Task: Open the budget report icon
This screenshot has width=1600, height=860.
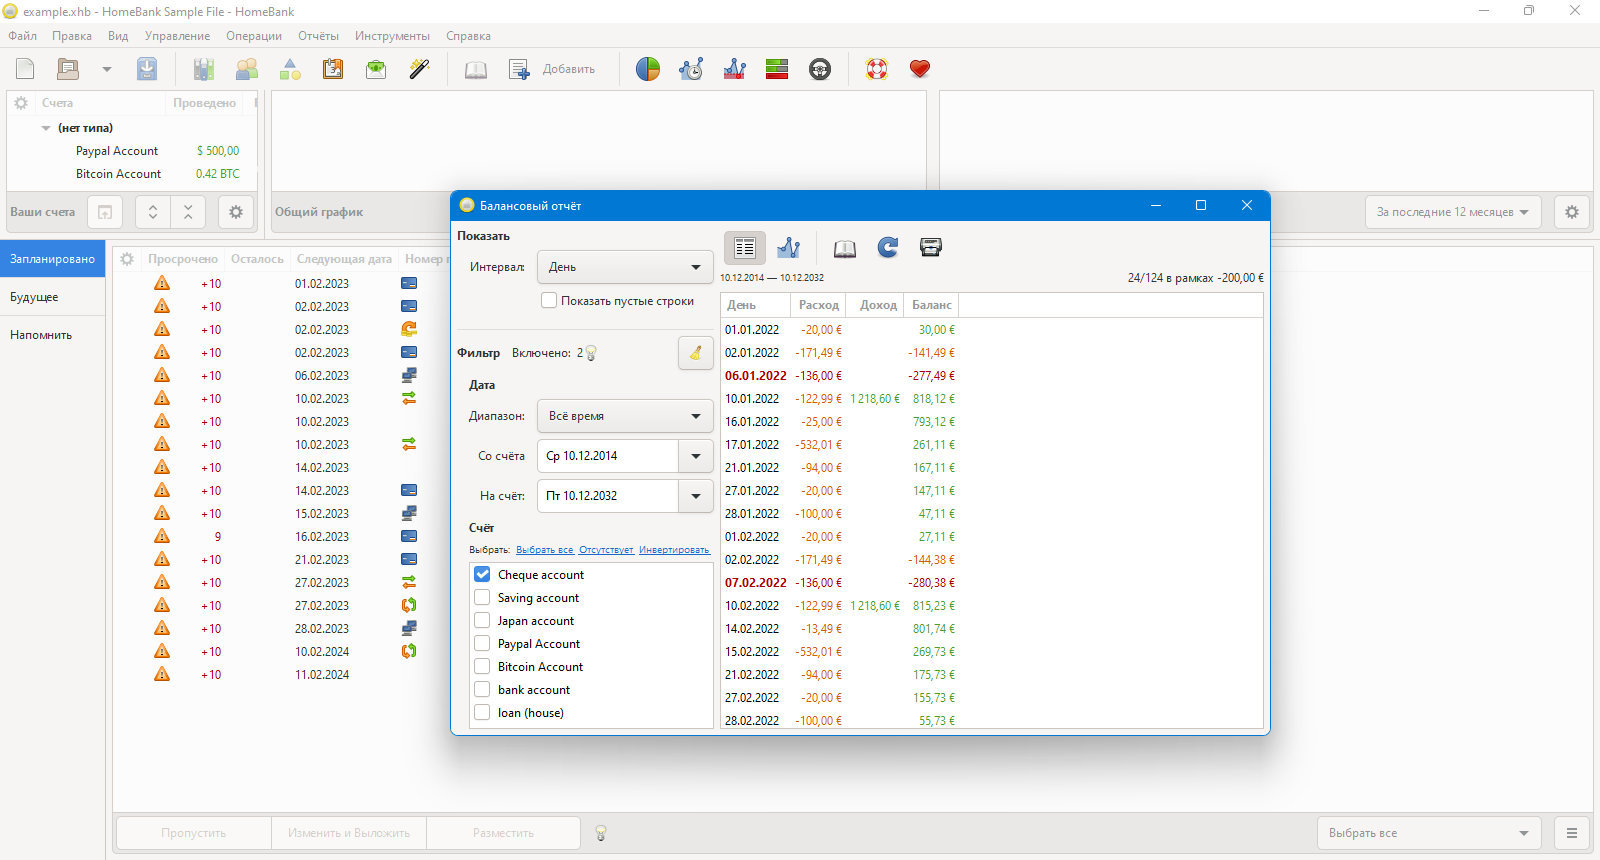Action: click(777, 69)
